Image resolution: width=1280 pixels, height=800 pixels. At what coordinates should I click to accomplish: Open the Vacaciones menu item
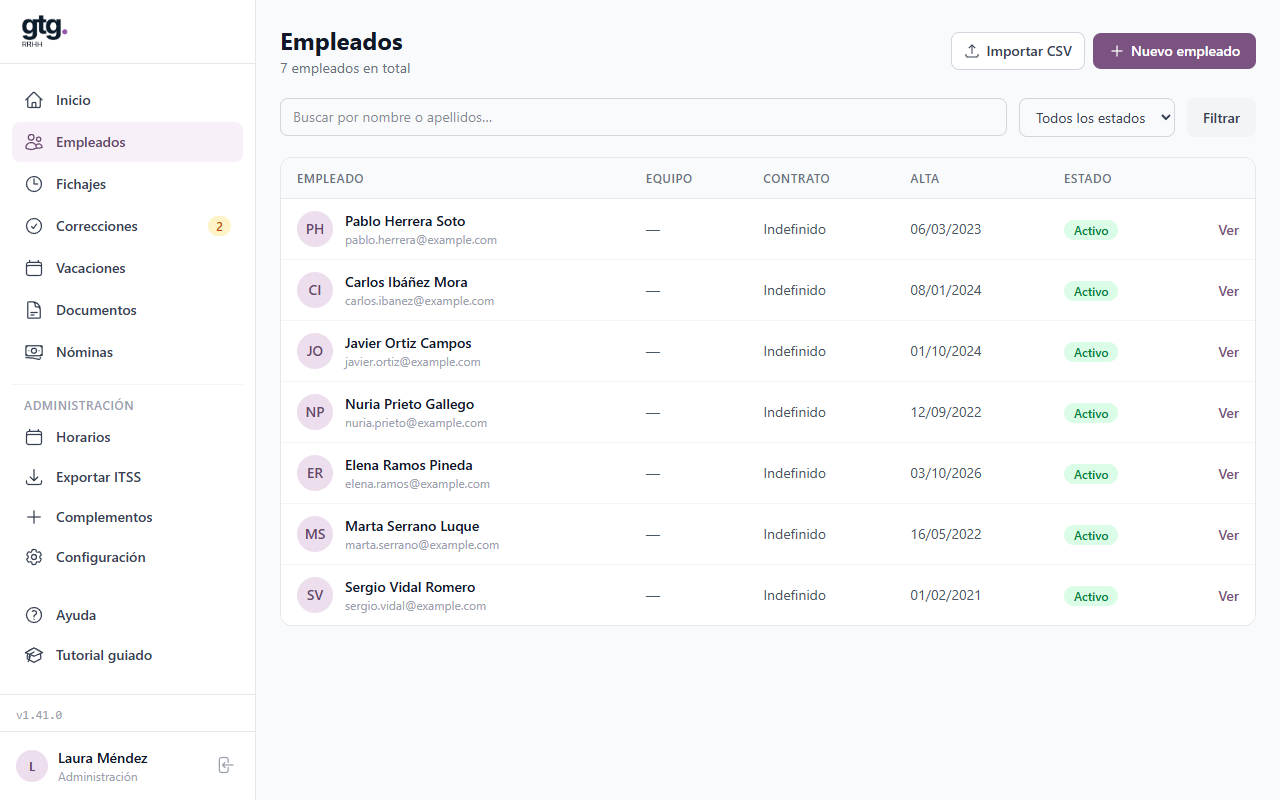coord(127,268)
